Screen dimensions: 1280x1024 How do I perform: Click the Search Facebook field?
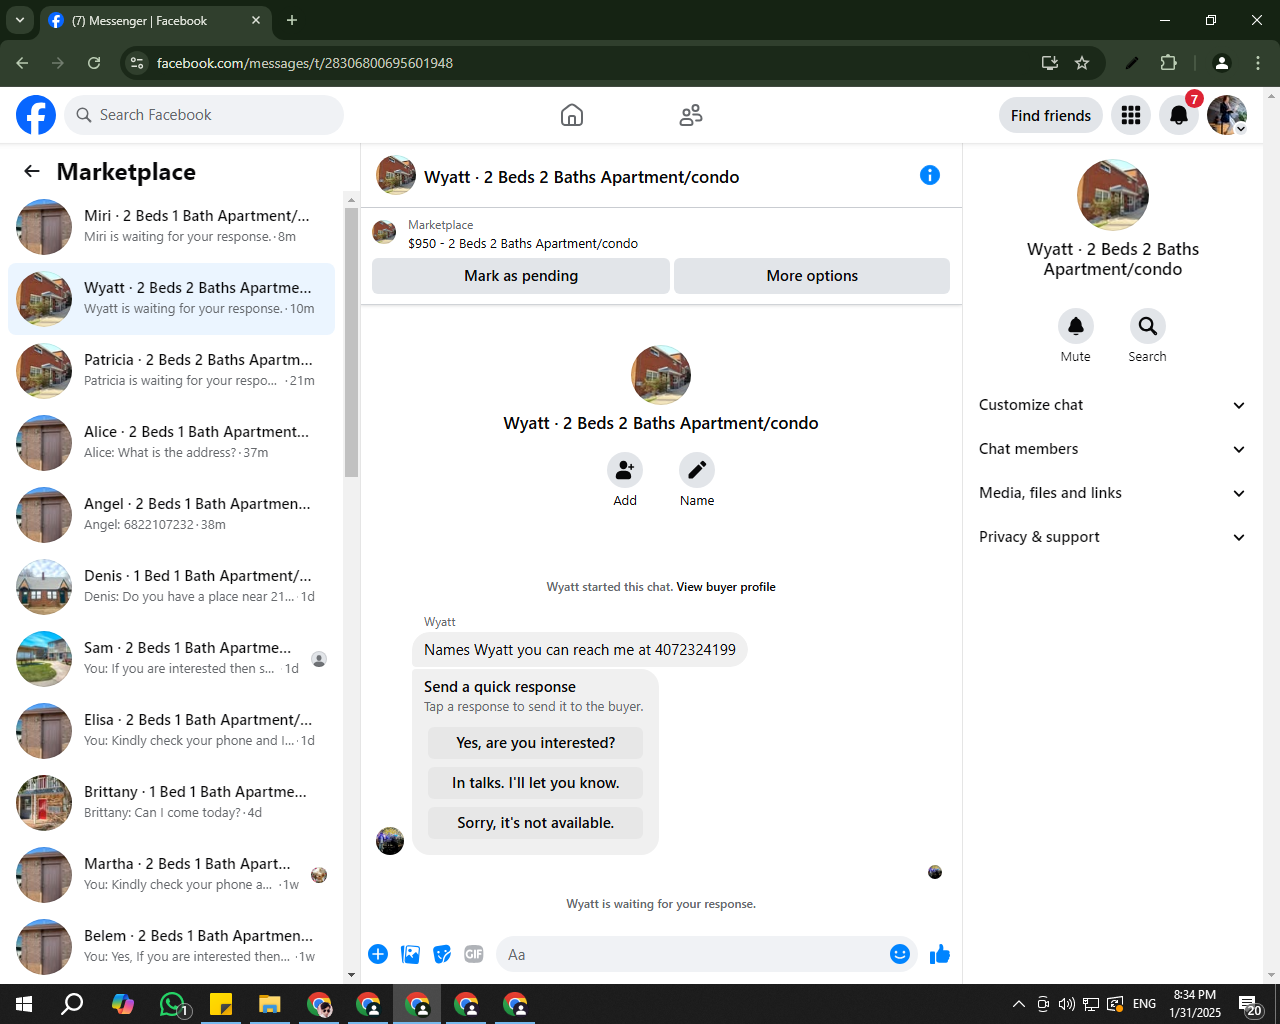click(x=204, y=115)
